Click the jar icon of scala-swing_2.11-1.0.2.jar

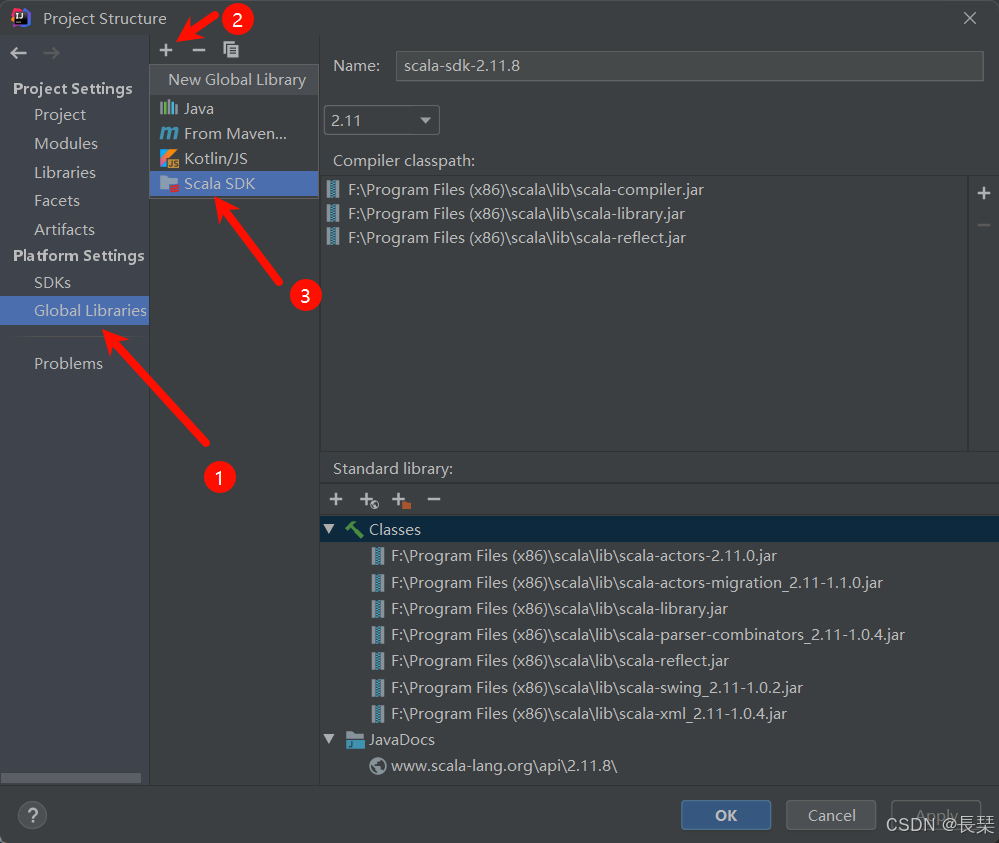point(378,688)
